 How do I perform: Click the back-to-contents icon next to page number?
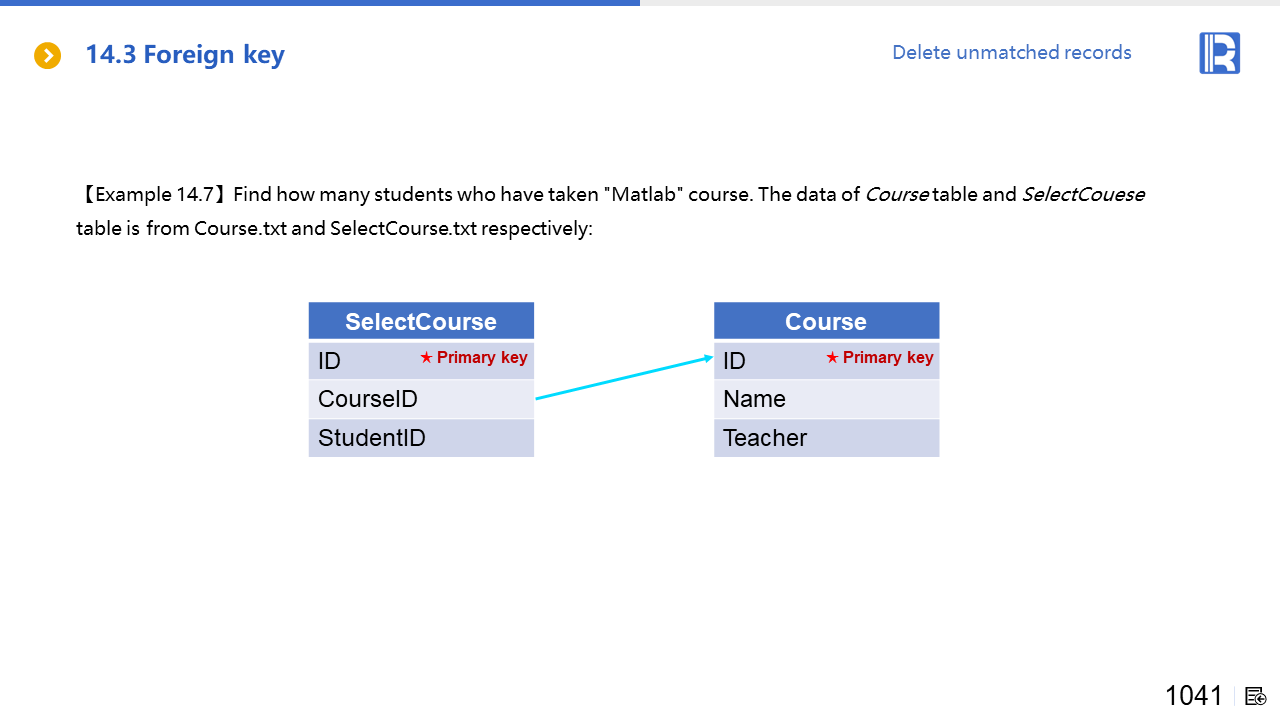1256,696
